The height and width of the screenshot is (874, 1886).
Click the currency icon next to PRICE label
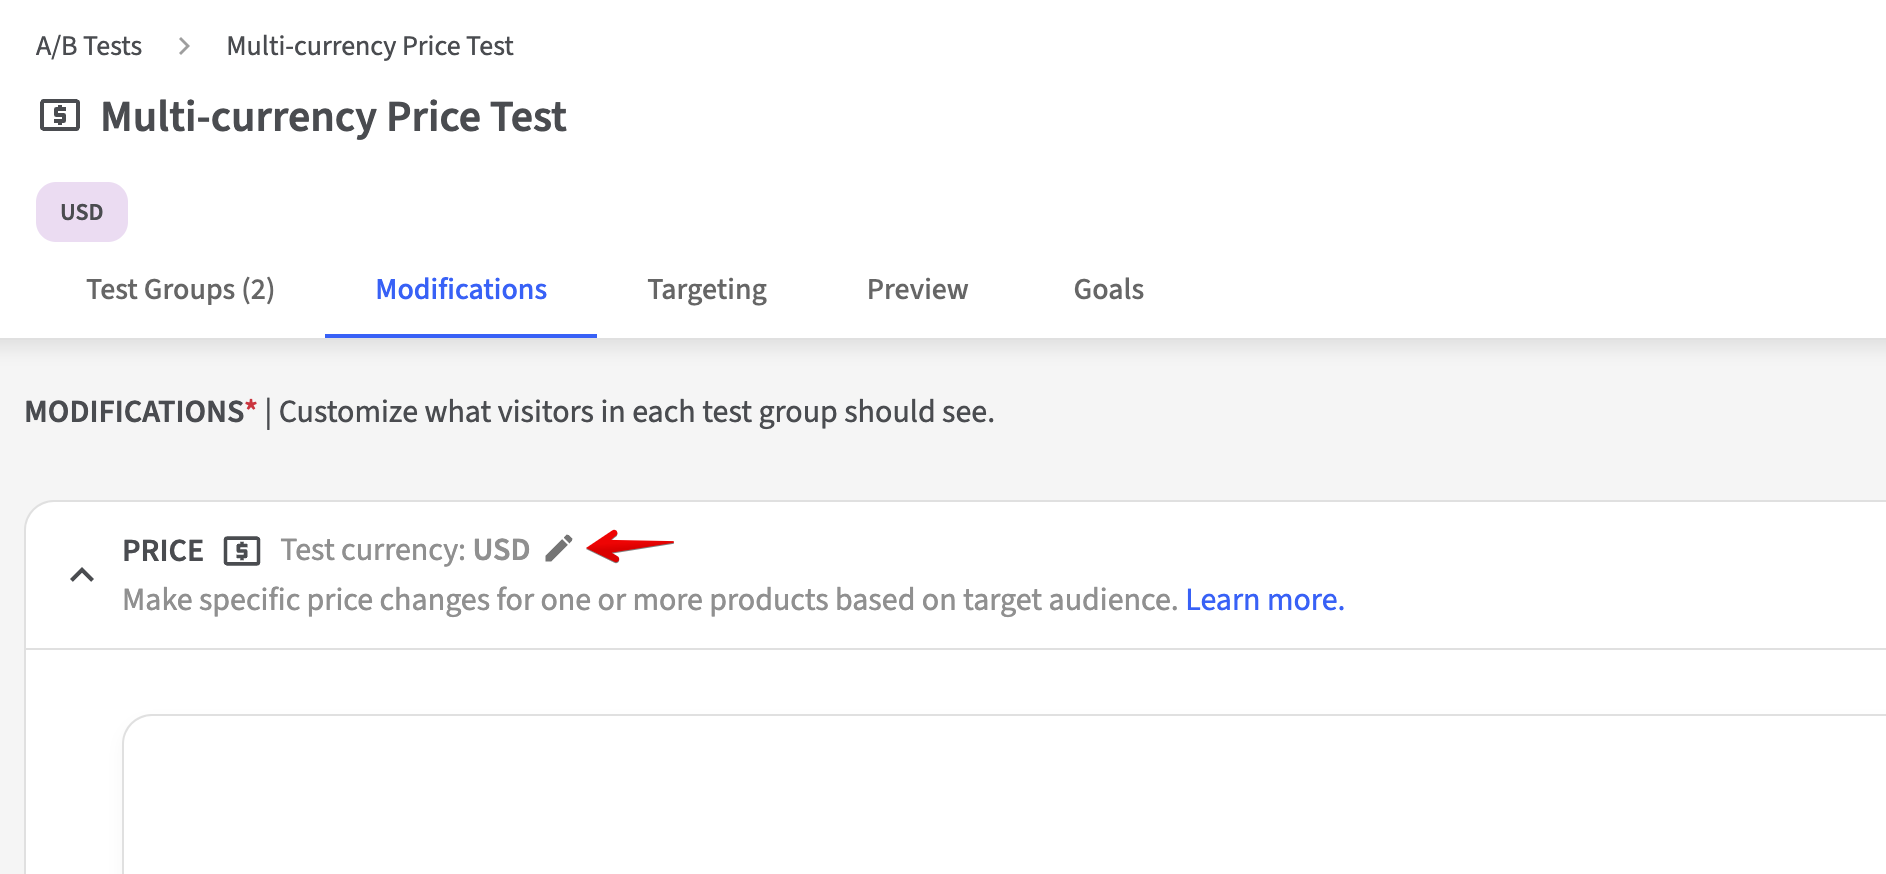(x=242, y=551)
